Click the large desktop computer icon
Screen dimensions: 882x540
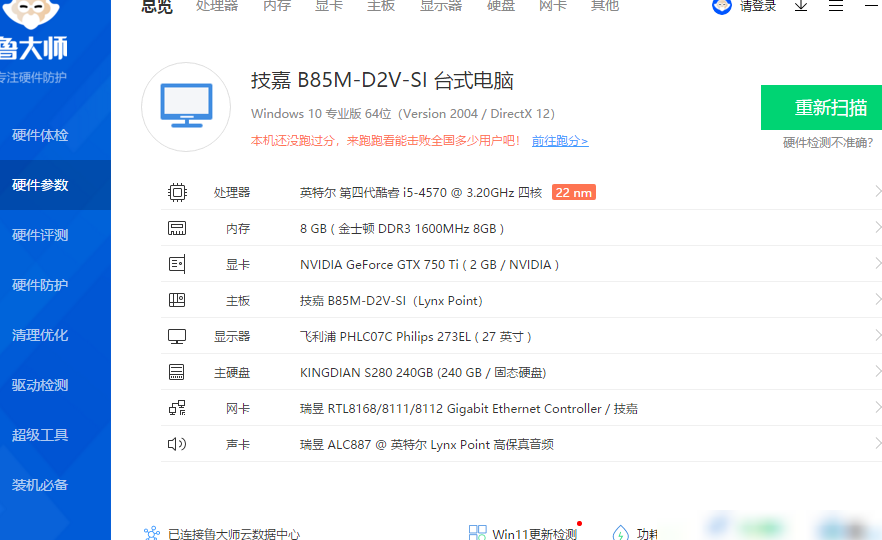186,107
